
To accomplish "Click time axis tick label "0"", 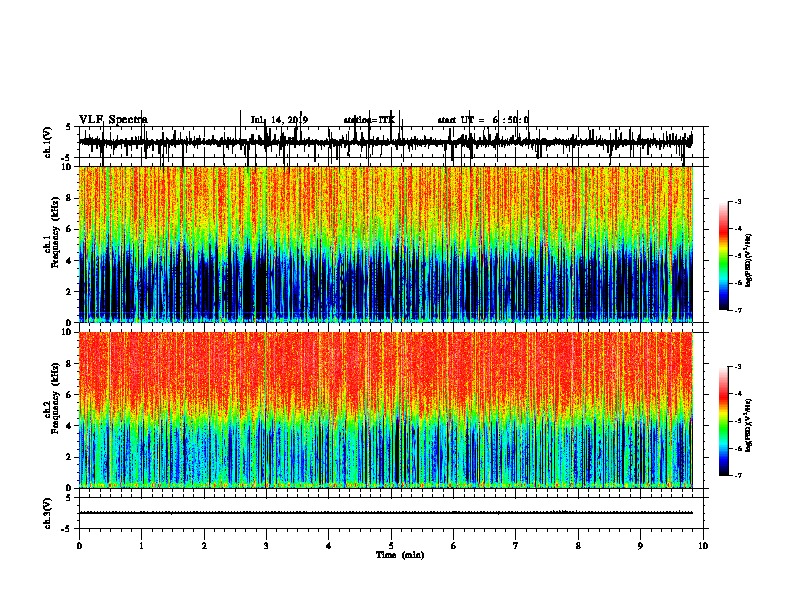I will click(79, 546).
